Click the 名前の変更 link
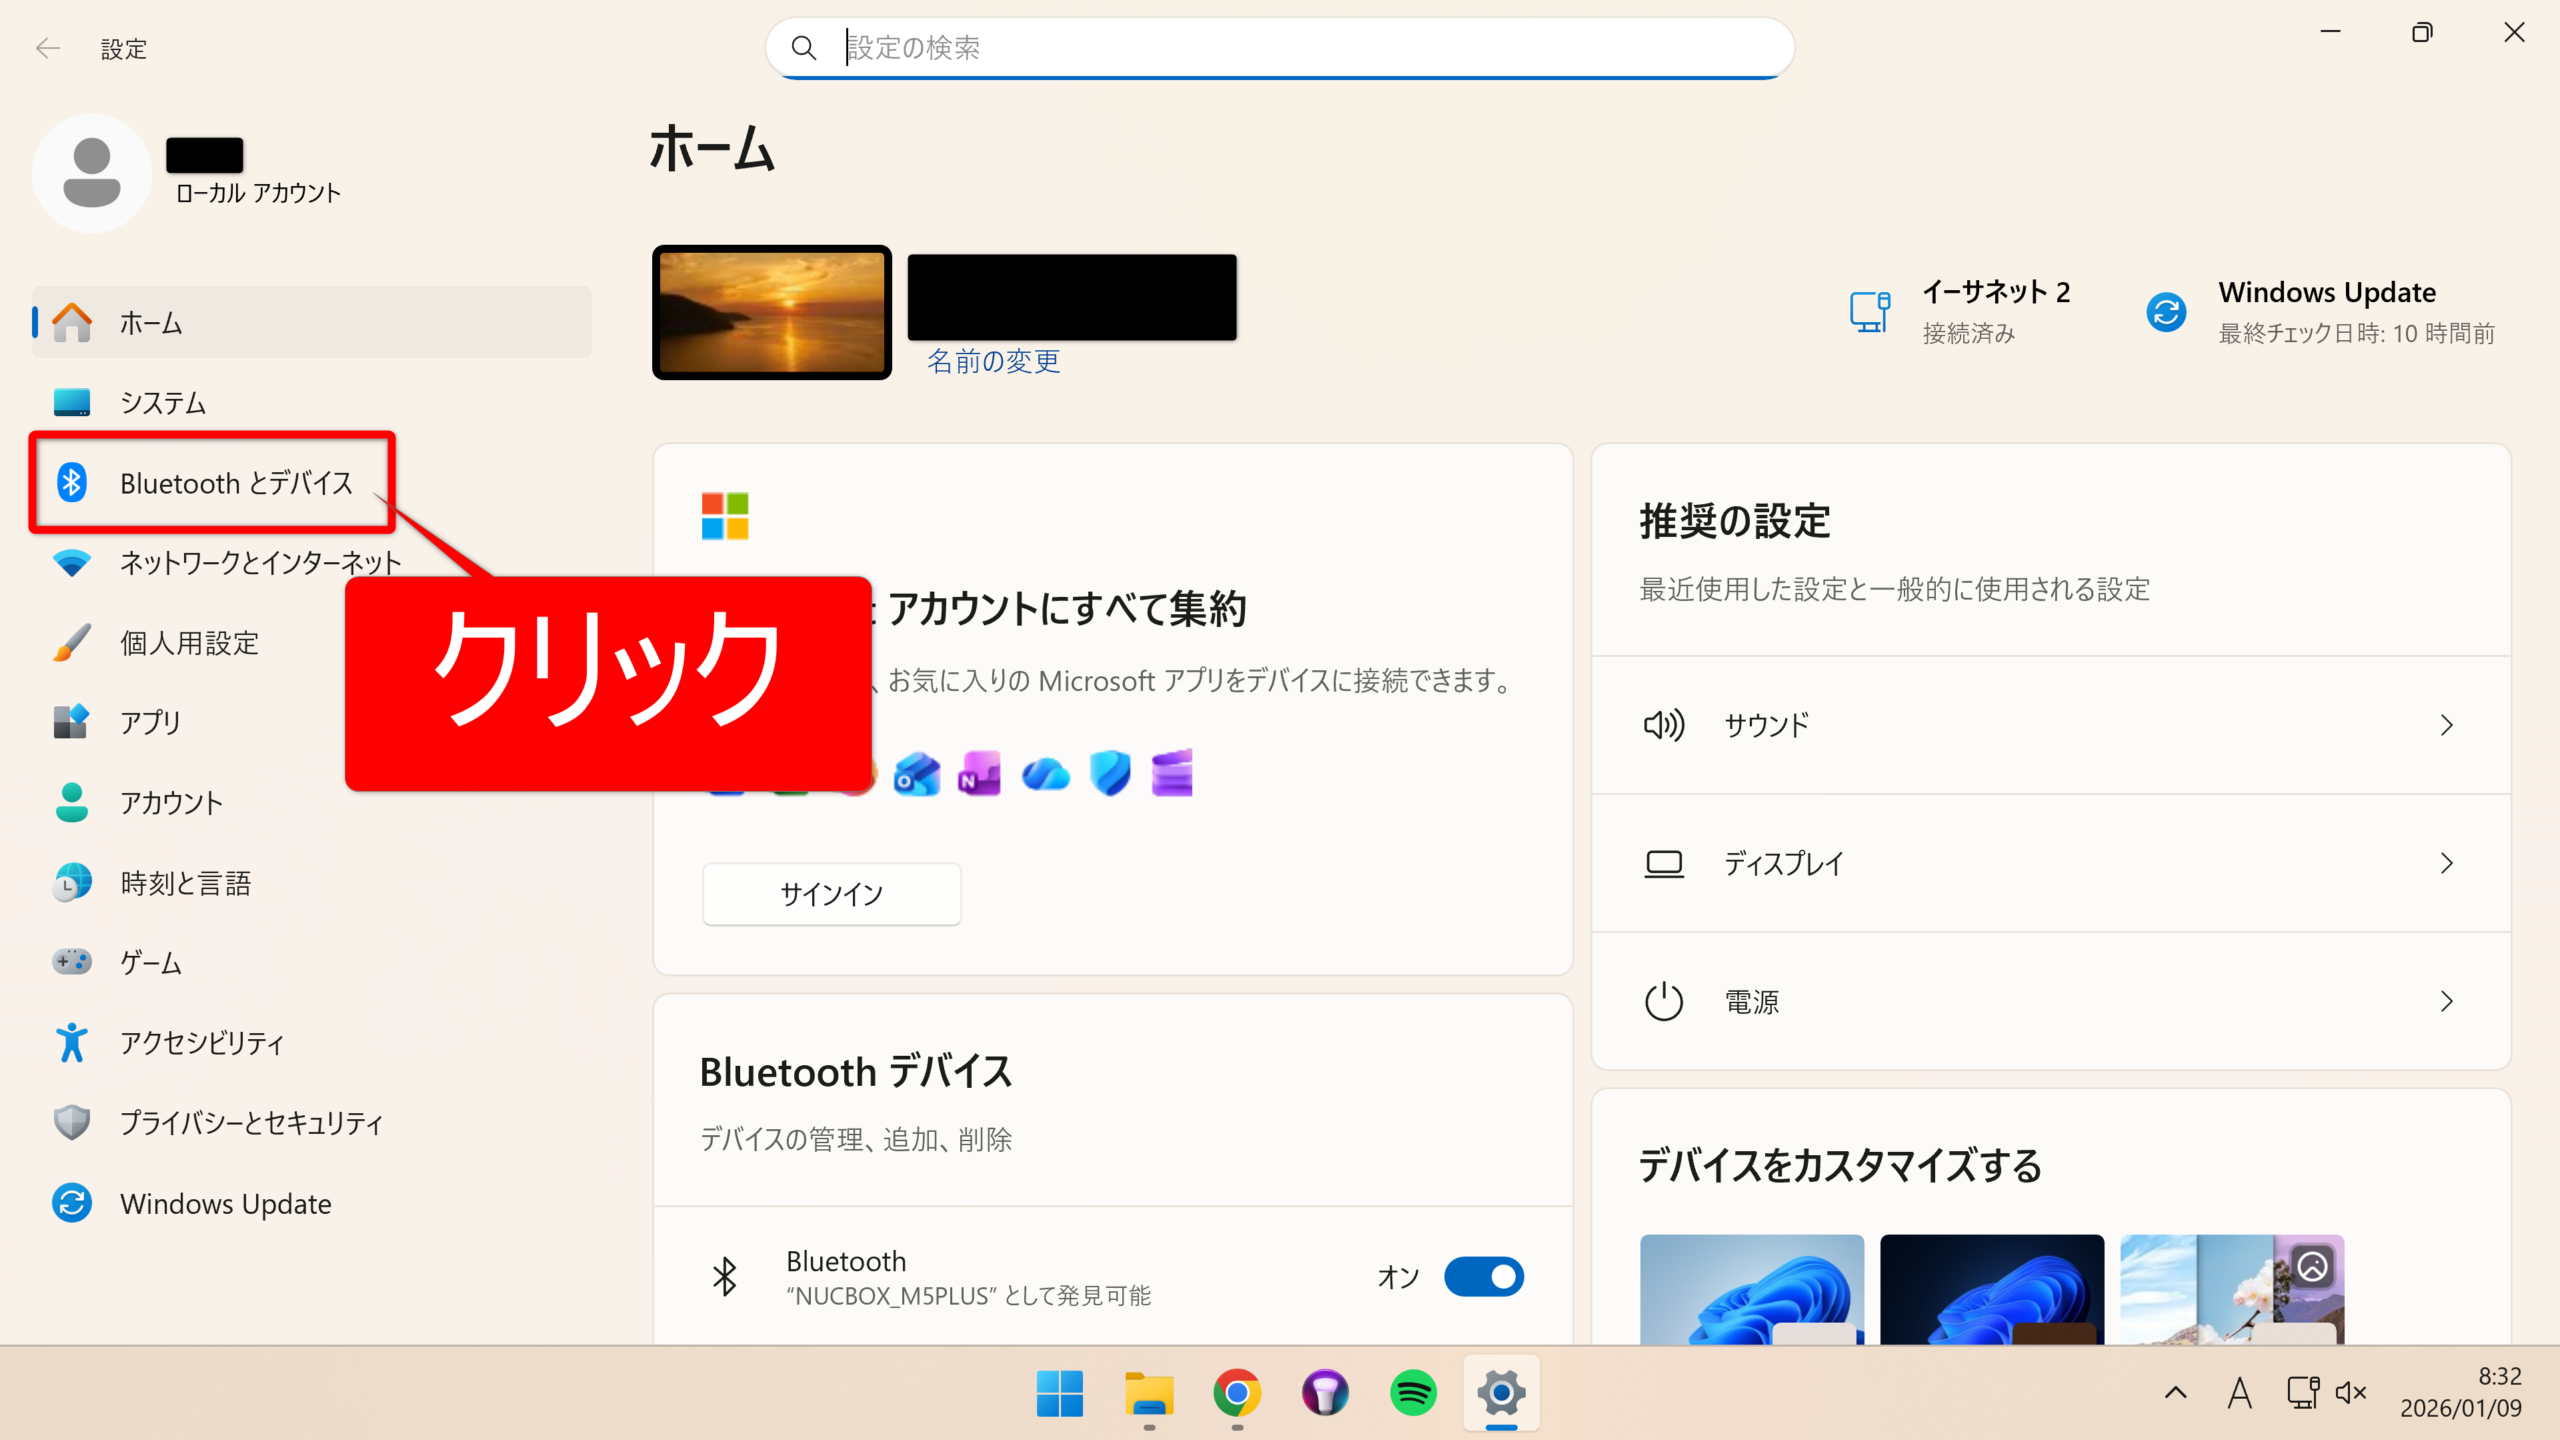The width and height of the screenshot is (2560, 1440). (993, 361)
